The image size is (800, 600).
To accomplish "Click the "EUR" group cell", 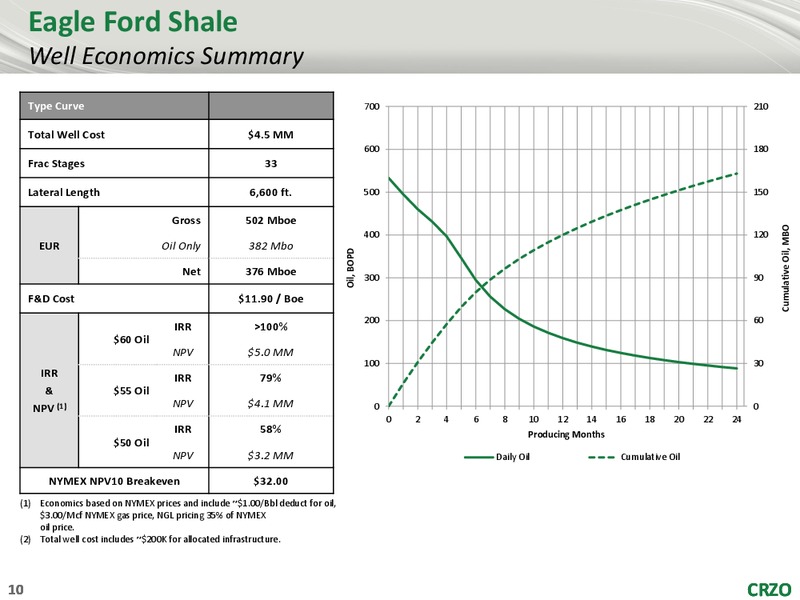I will 49,246.
